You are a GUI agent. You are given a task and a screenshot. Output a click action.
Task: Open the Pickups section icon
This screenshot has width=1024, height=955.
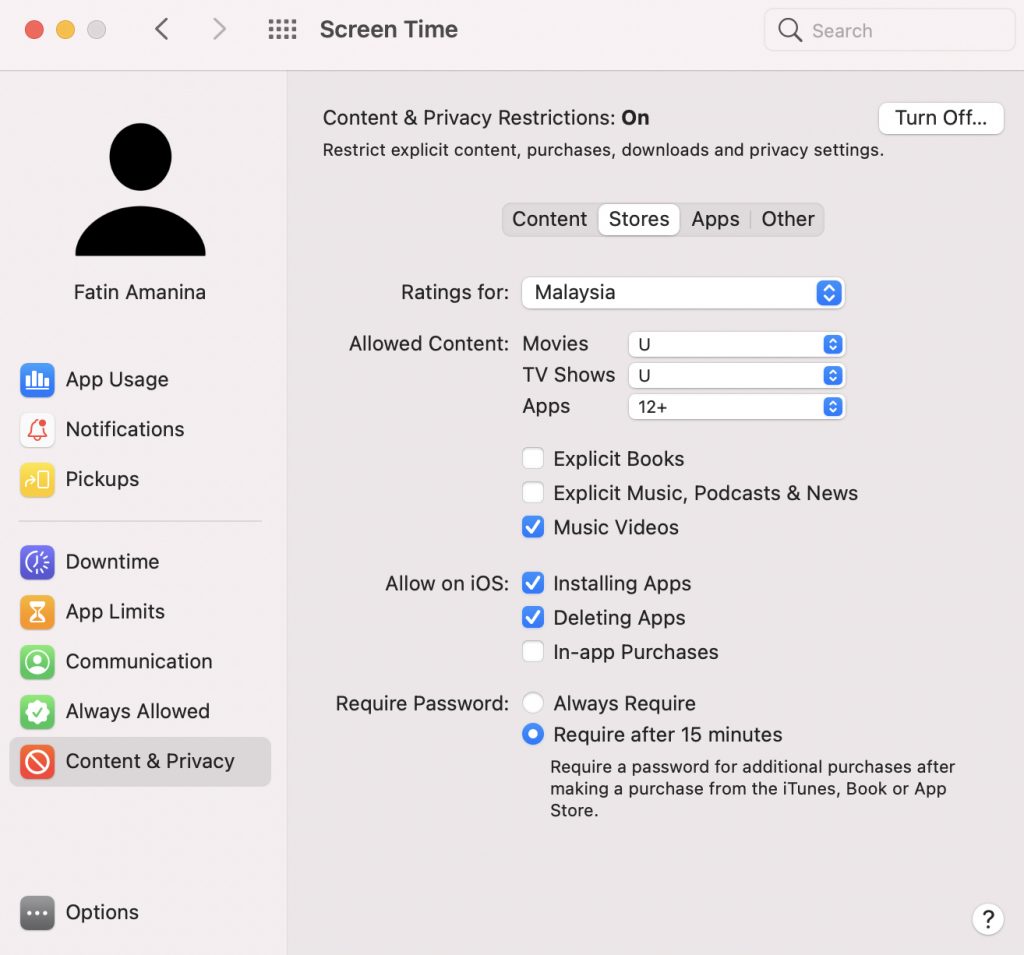37,480
